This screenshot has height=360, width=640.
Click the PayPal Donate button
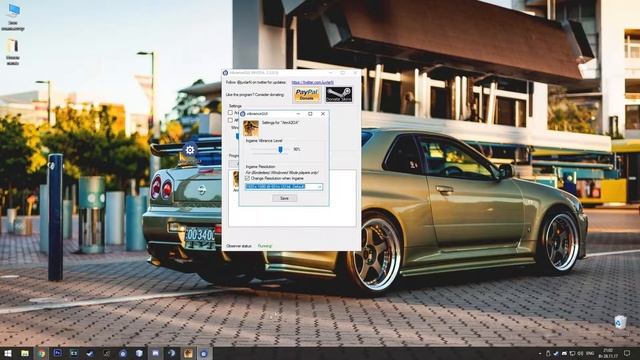(x=307, y=95)
